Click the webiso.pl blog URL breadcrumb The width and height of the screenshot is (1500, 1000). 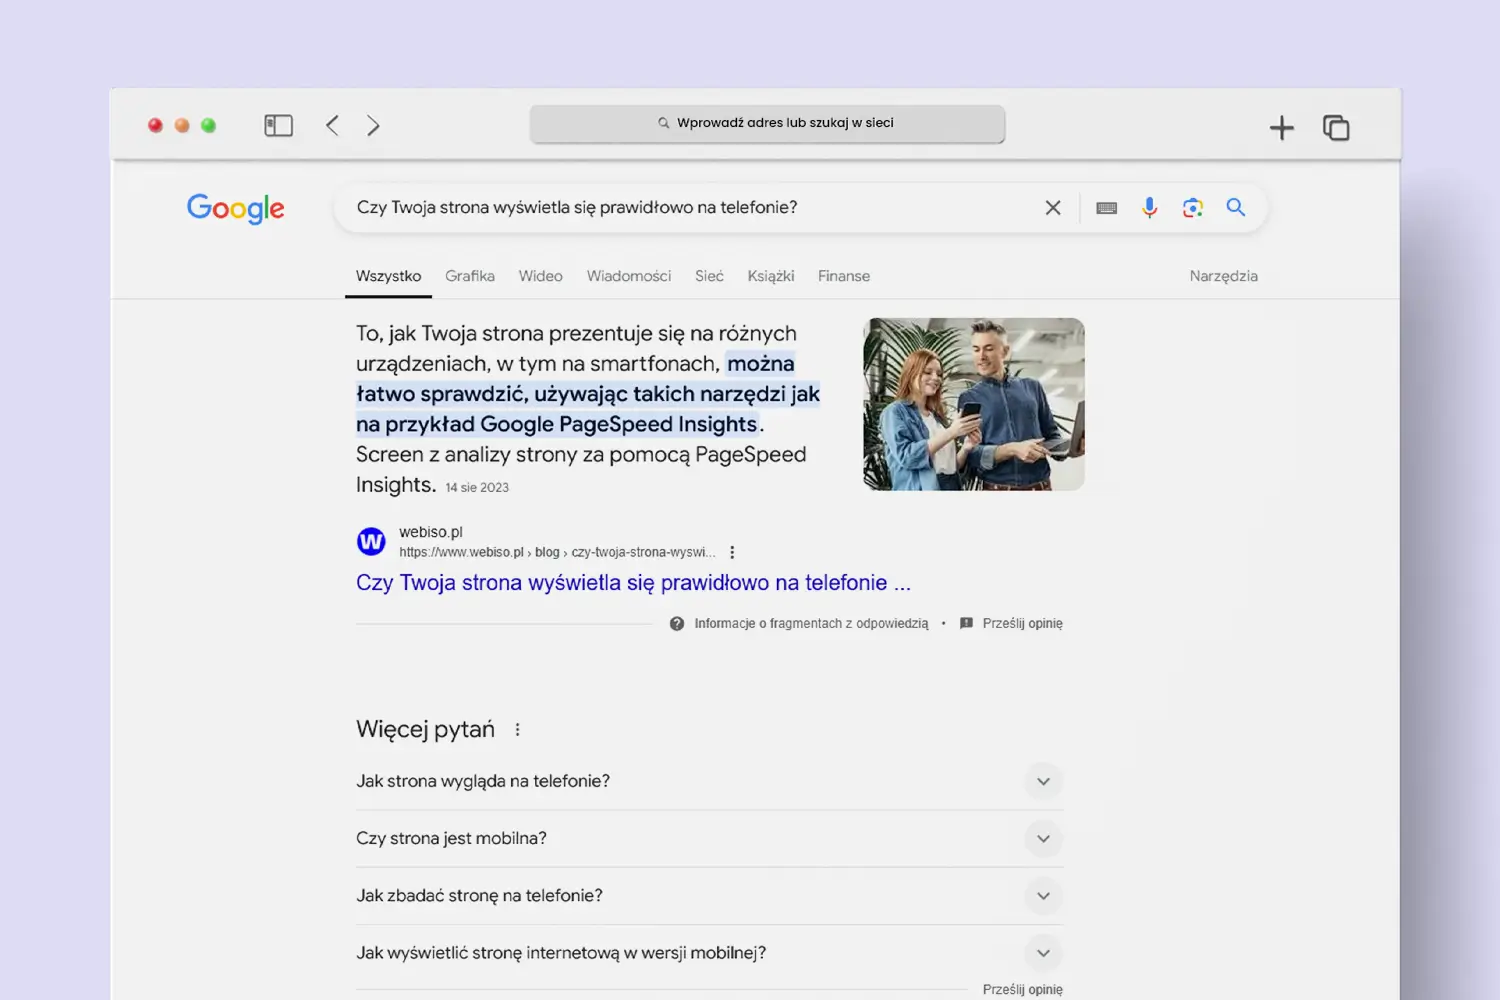tap(557, 552)
